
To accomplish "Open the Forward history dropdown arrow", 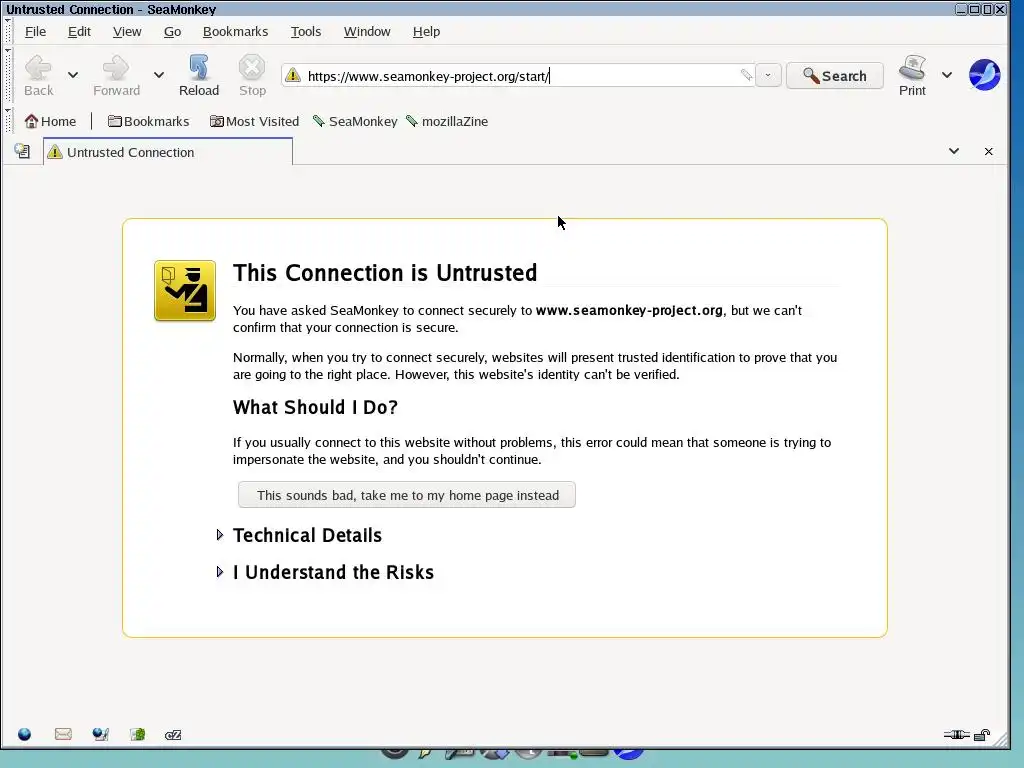I will pyautogui.click(x=159, y=75).
